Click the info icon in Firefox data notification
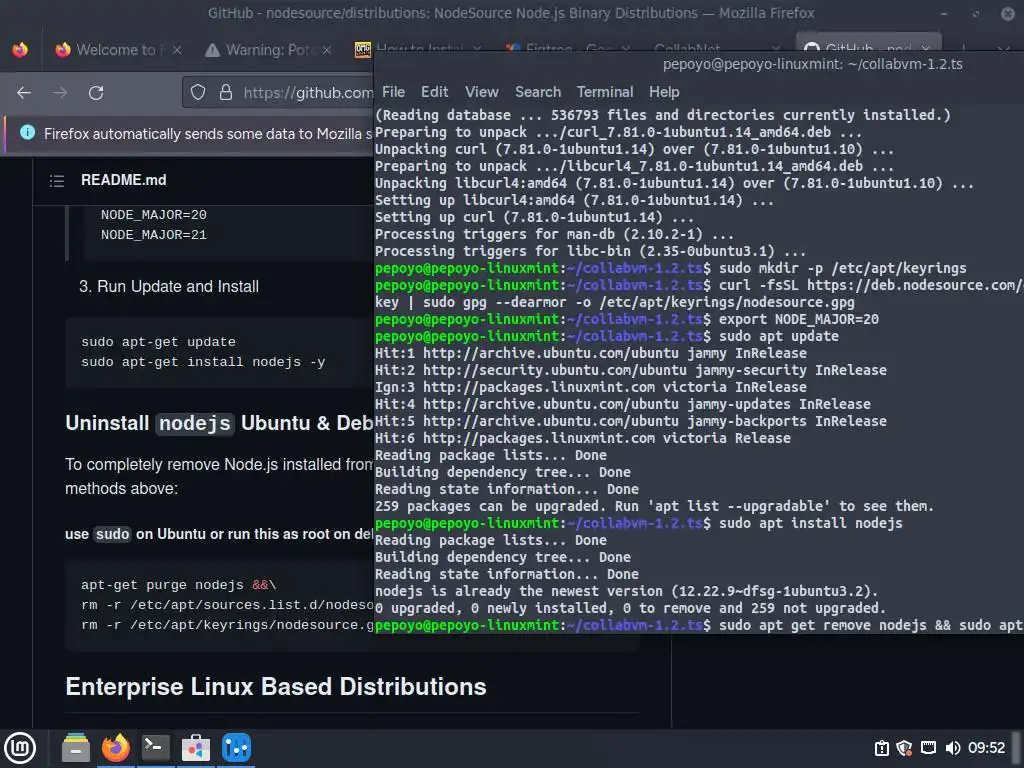The width and height of the screenshot is (1024, 768). [27, 133]
